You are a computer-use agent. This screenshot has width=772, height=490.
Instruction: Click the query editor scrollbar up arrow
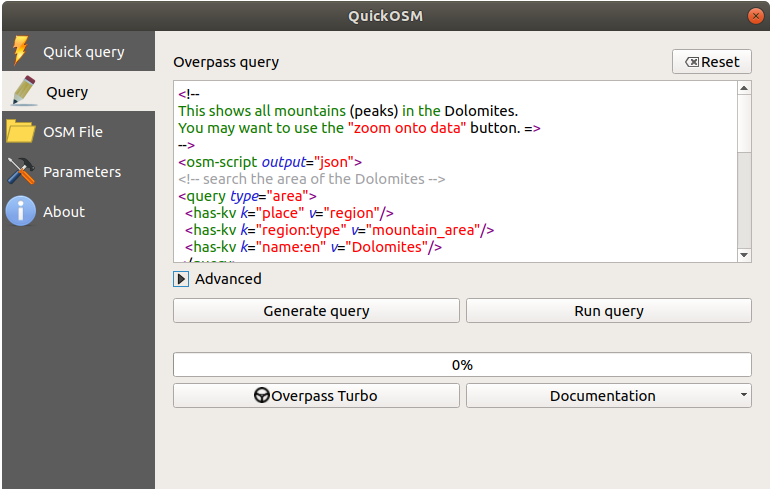coord(743,88)
